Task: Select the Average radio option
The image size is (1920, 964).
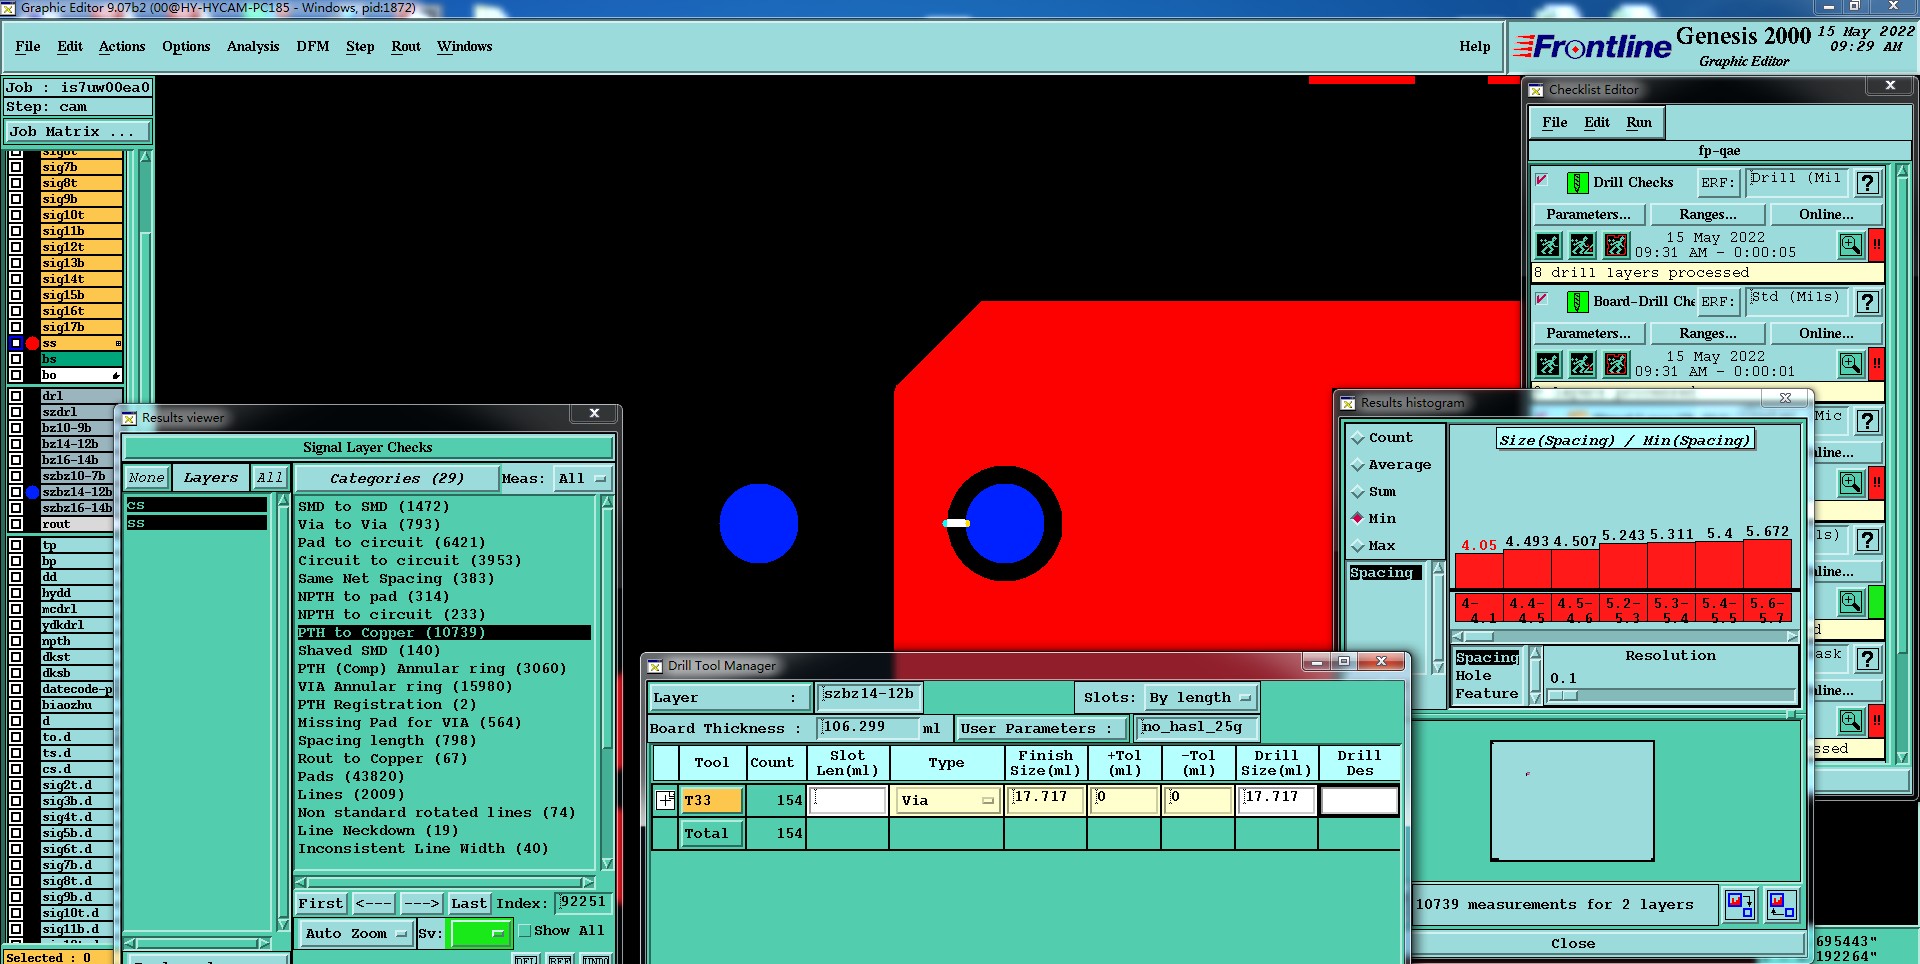Action: 1358,465
